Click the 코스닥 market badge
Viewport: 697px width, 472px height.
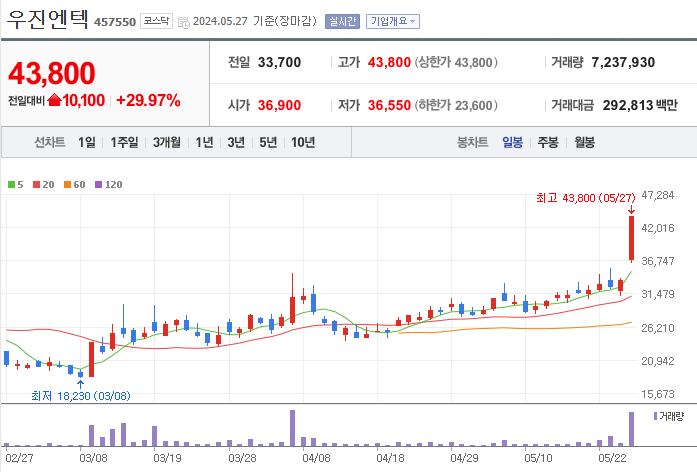156,21
